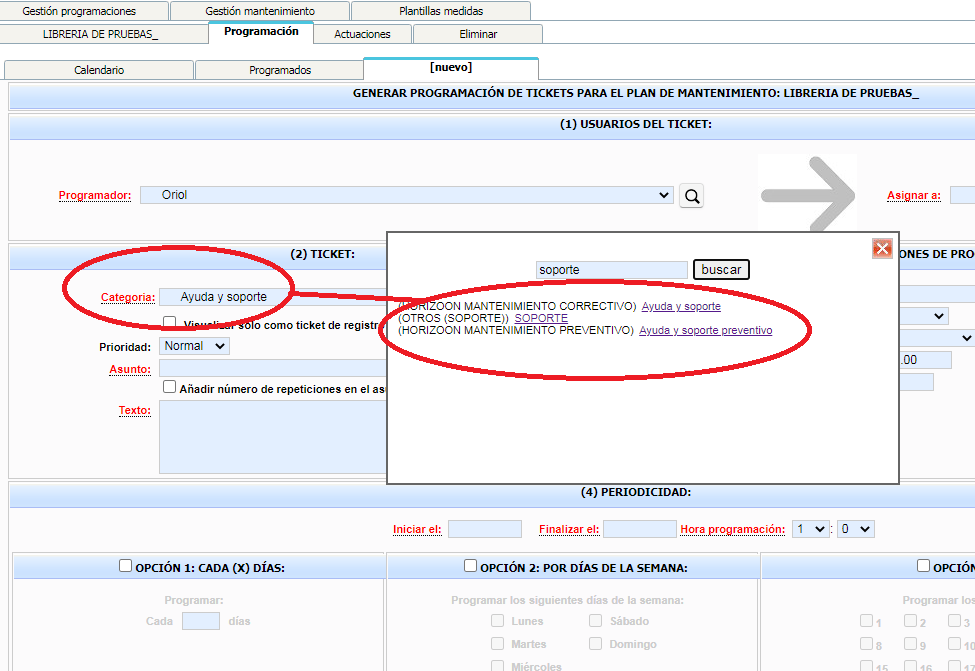The height and width of the screenshot is (671, 975).
Task: Tick the day 9 checkbox of the month
Action: [x=910, y=643]
